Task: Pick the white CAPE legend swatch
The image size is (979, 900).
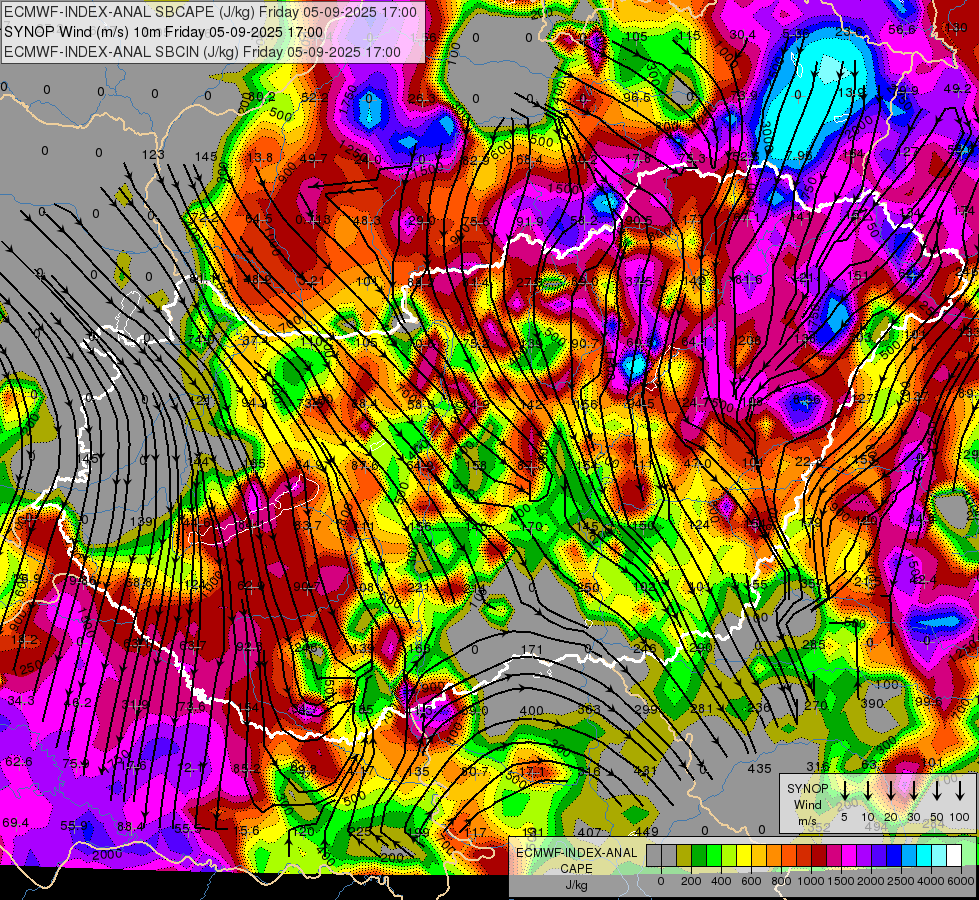Action: (953, 856)
